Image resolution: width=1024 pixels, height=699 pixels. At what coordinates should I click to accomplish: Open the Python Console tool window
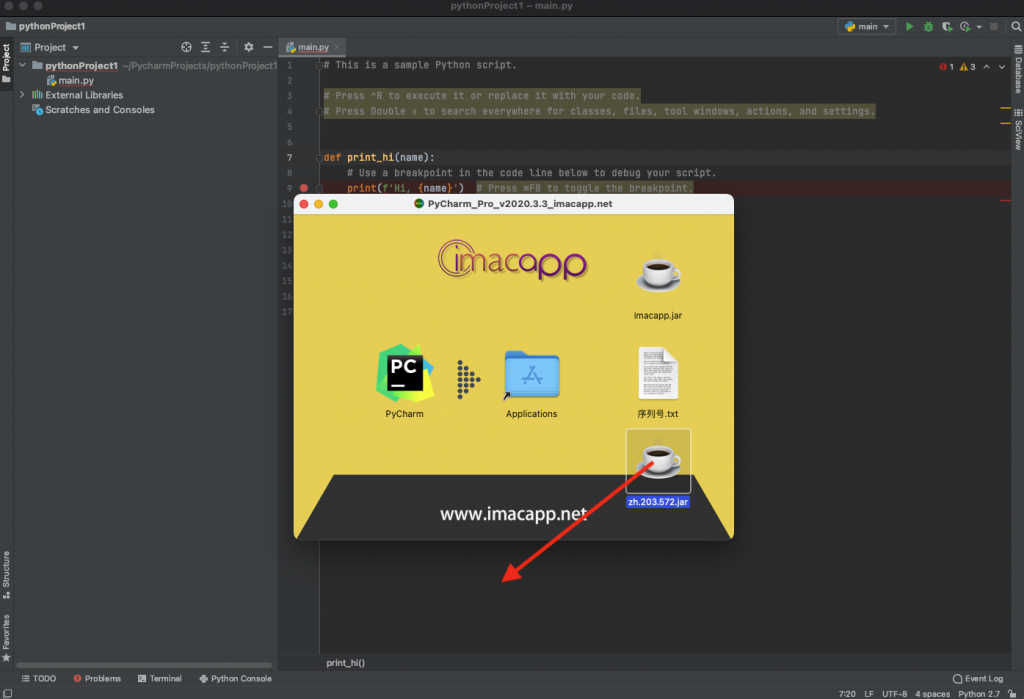235,679
